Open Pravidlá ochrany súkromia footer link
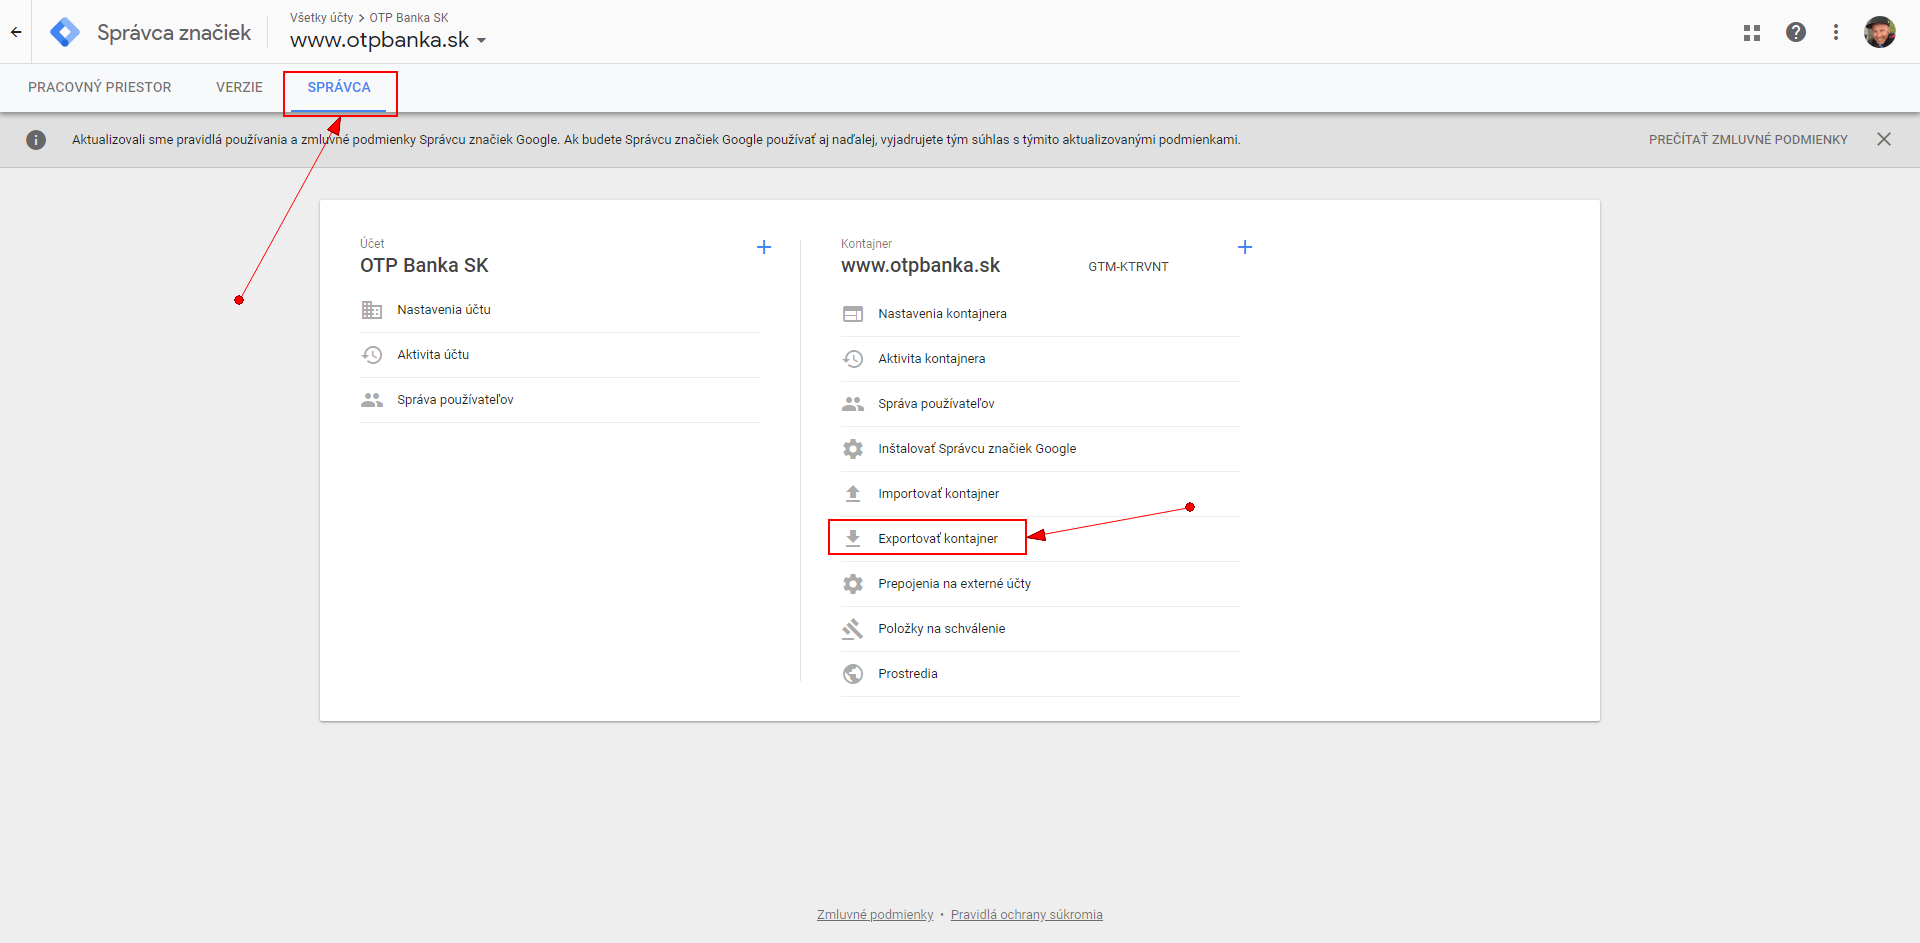Screen dimensions: 1920x943 [1026, 915]
